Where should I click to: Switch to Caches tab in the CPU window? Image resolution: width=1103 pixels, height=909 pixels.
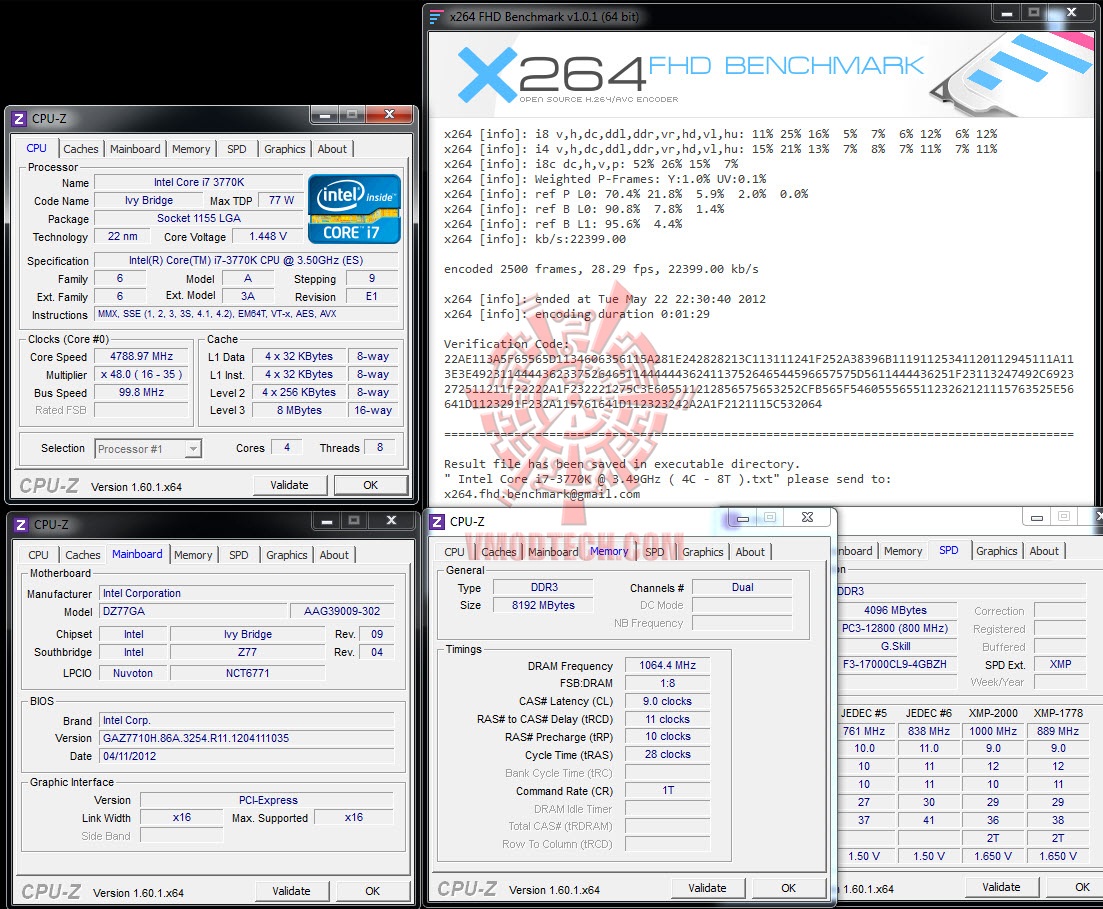click(81, 149)
